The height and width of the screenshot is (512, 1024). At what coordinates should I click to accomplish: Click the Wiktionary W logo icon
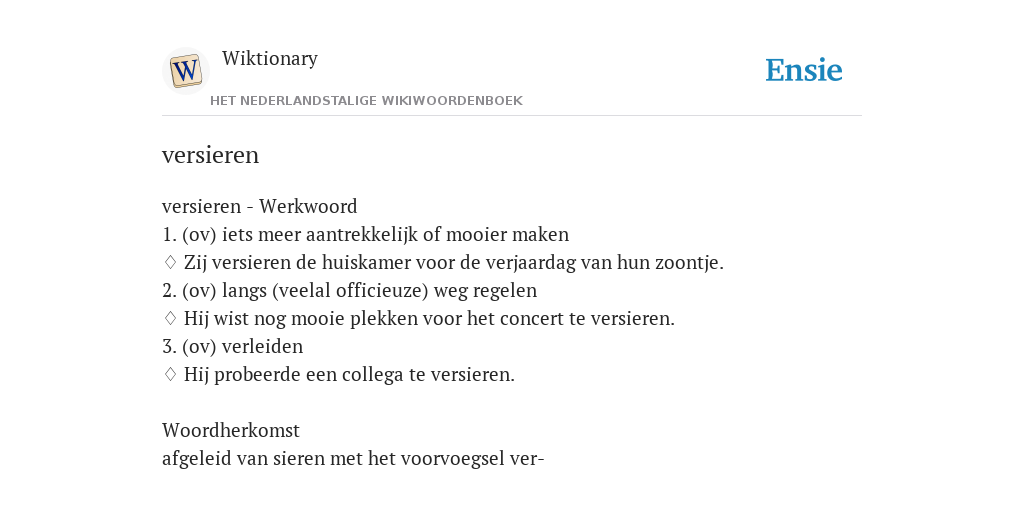pyautogui.click(x=185, y=71)
